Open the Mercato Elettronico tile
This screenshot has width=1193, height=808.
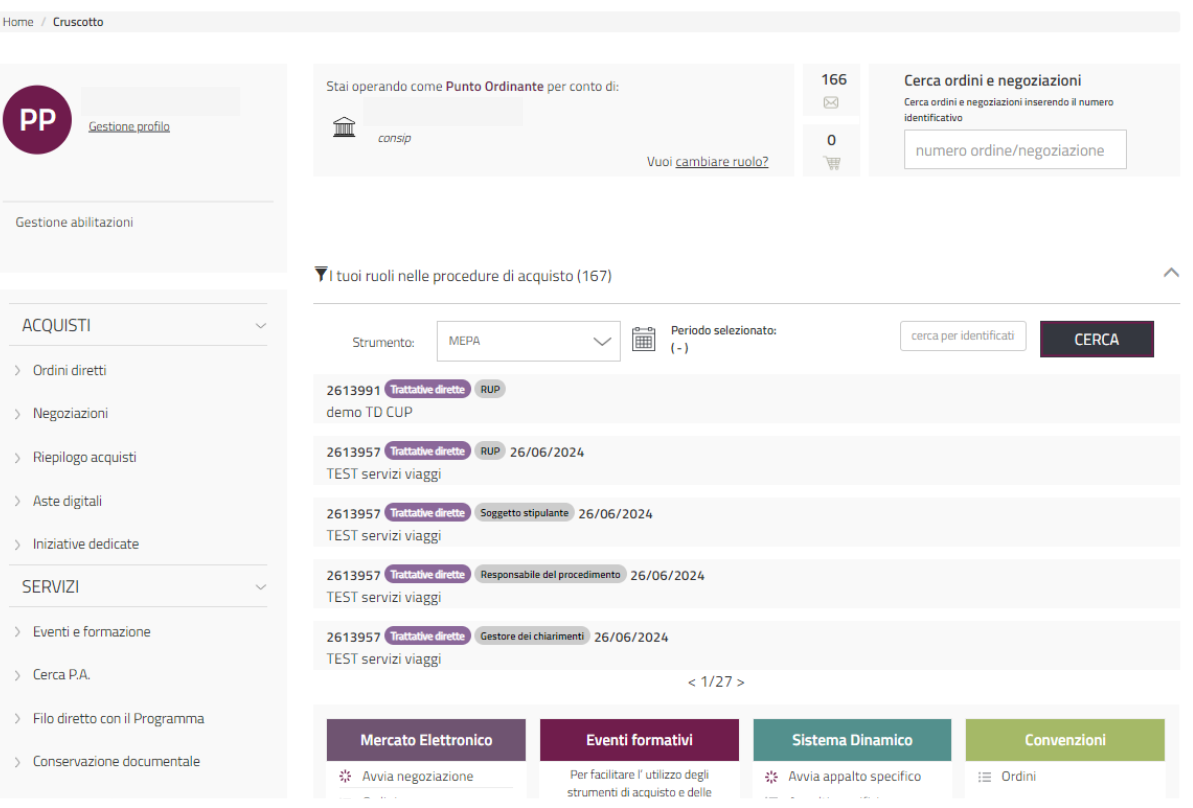click(x=426, y=740)
